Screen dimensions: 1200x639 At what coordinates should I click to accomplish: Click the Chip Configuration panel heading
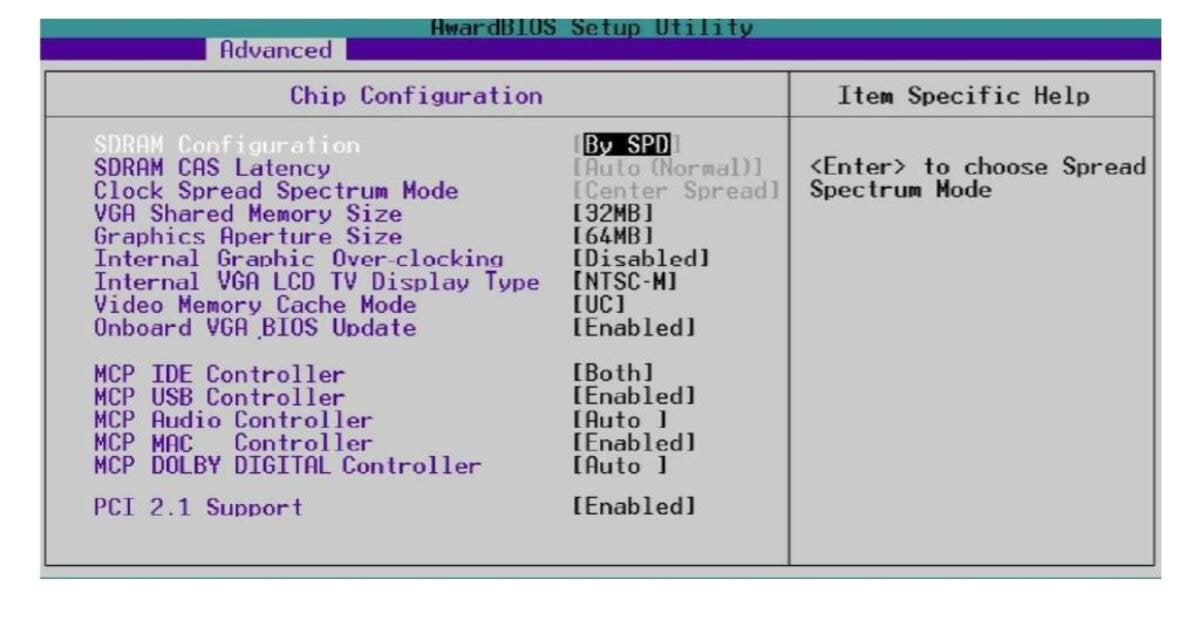pyautogui.click(x=416, y=97)
